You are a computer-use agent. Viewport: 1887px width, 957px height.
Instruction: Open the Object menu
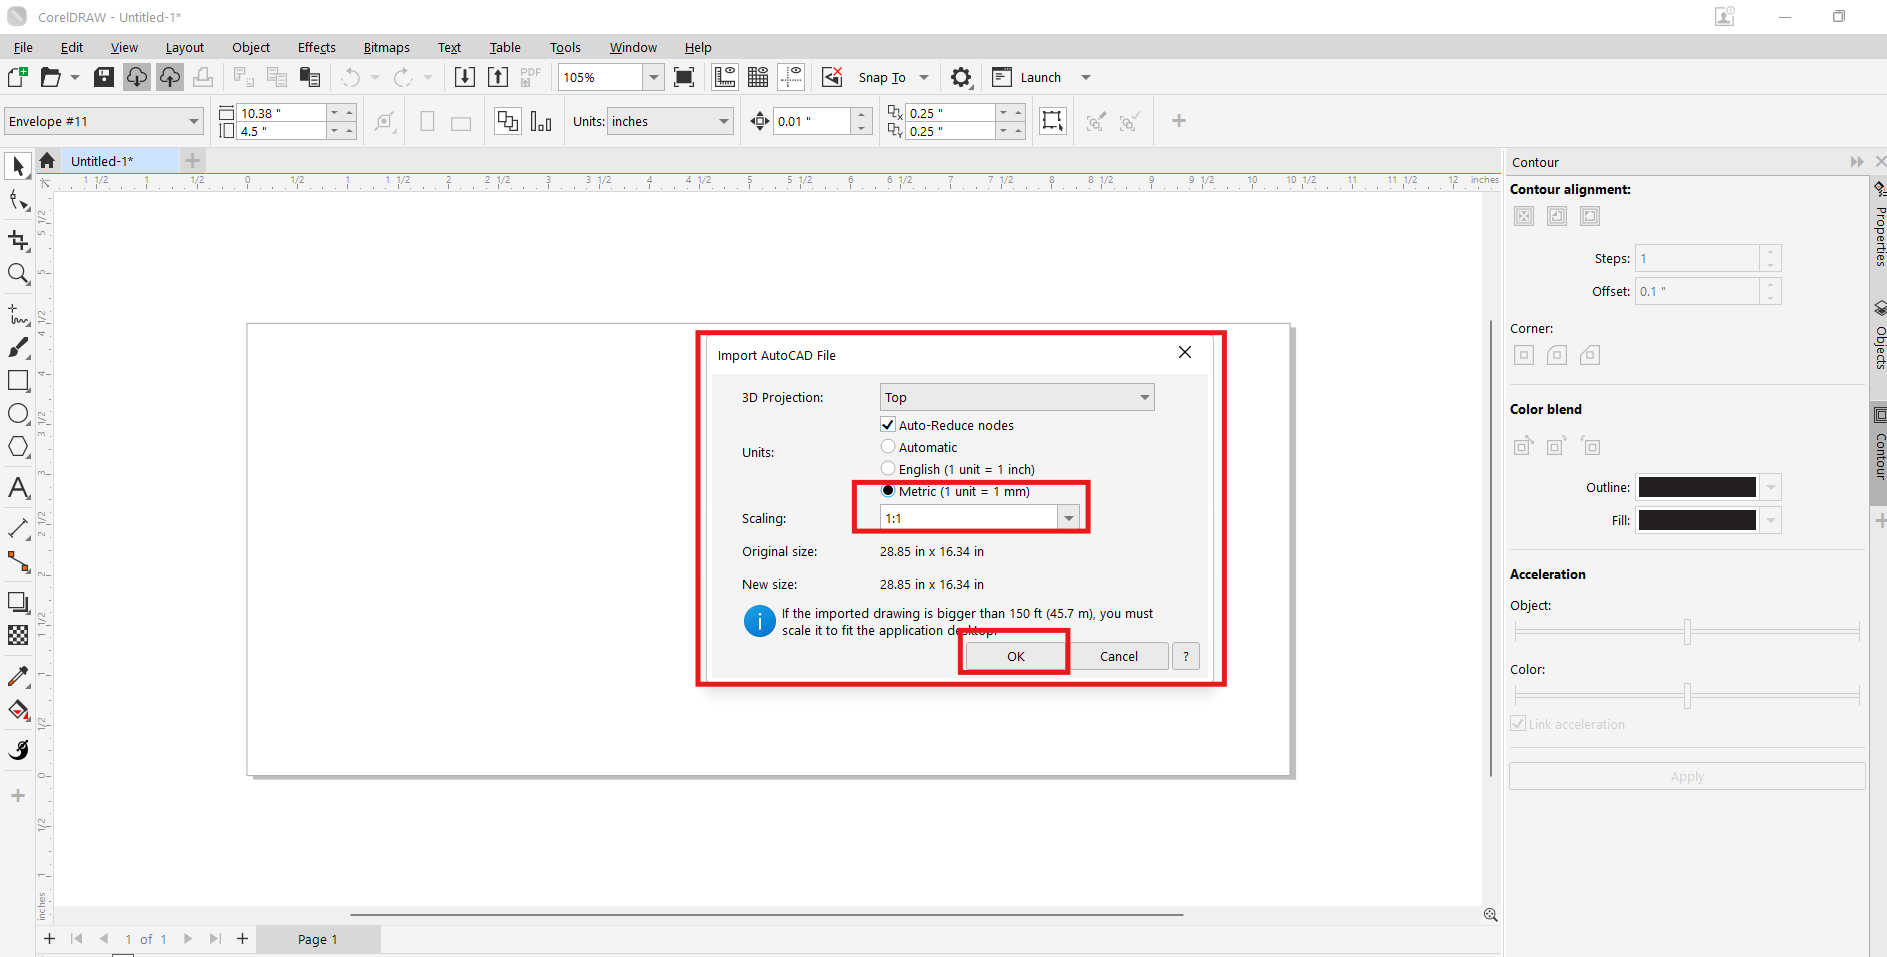click(251, 47)
